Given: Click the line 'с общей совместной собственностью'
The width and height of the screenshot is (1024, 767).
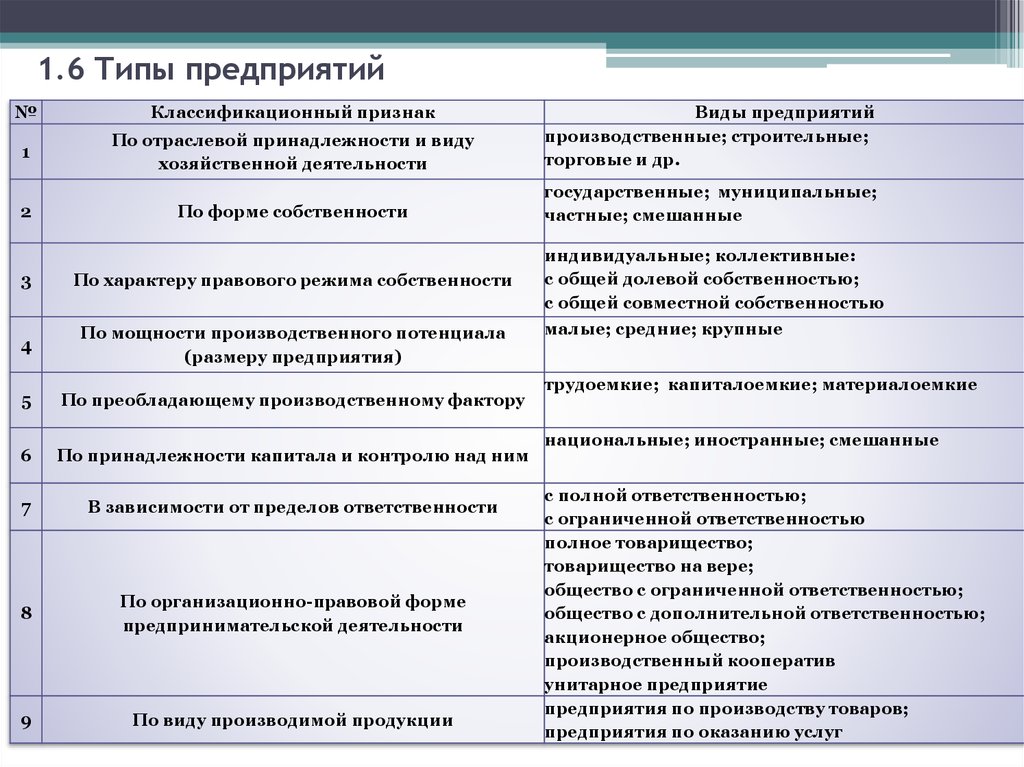Looking at the screenshot, I should [714, 303].
